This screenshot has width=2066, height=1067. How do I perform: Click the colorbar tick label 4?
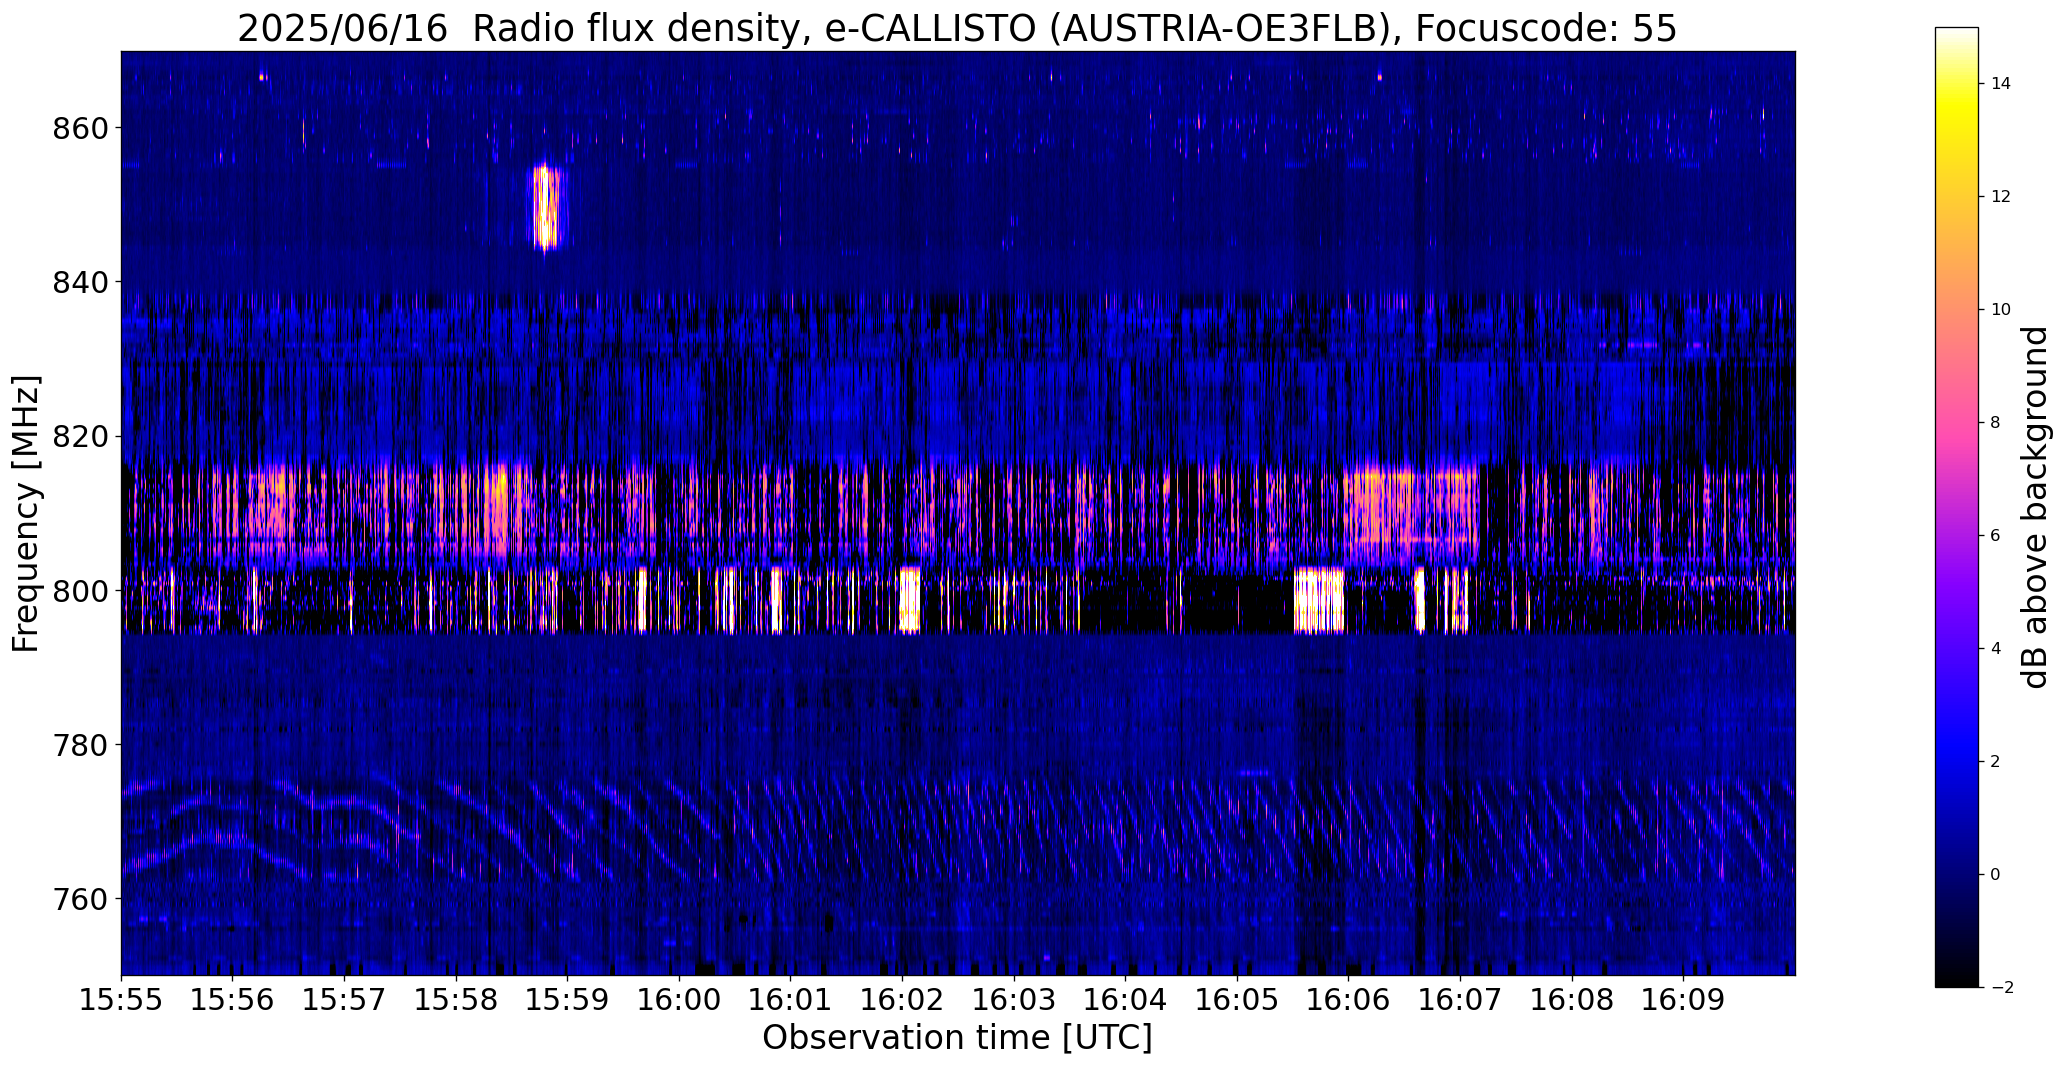[x=1996, y=649]
